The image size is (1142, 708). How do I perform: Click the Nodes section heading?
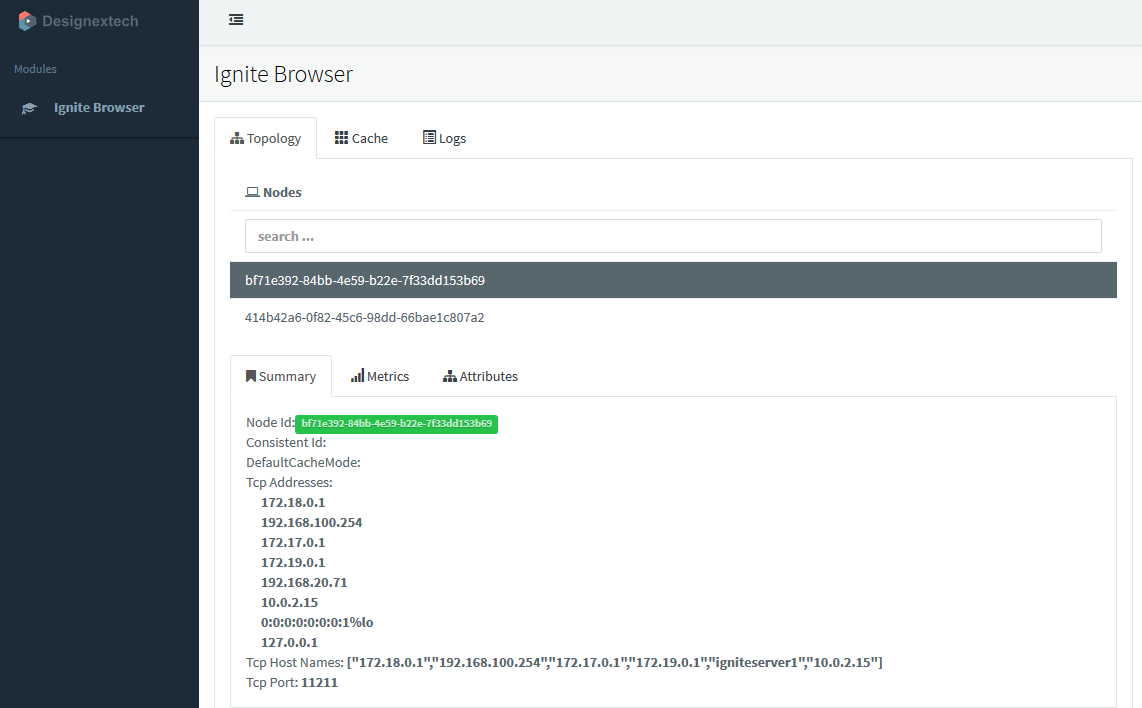[x=282, y=192]
